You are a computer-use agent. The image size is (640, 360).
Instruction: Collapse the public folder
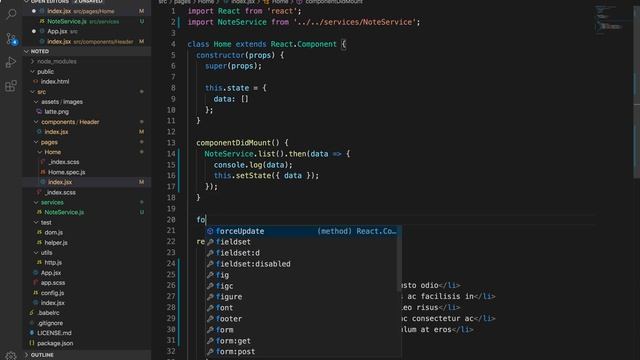[x=45, y=71]
